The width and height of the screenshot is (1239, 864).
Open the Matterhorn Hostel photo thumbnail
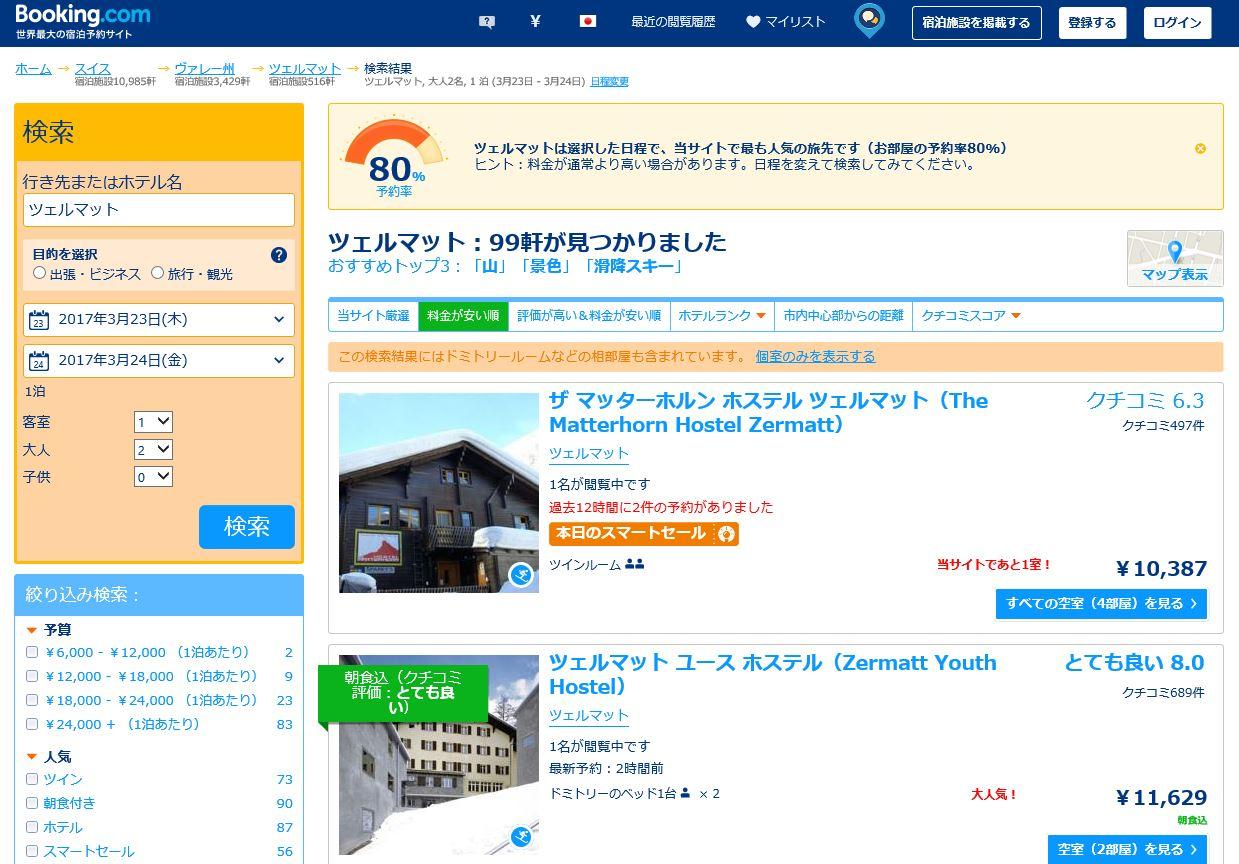(439, 493)
